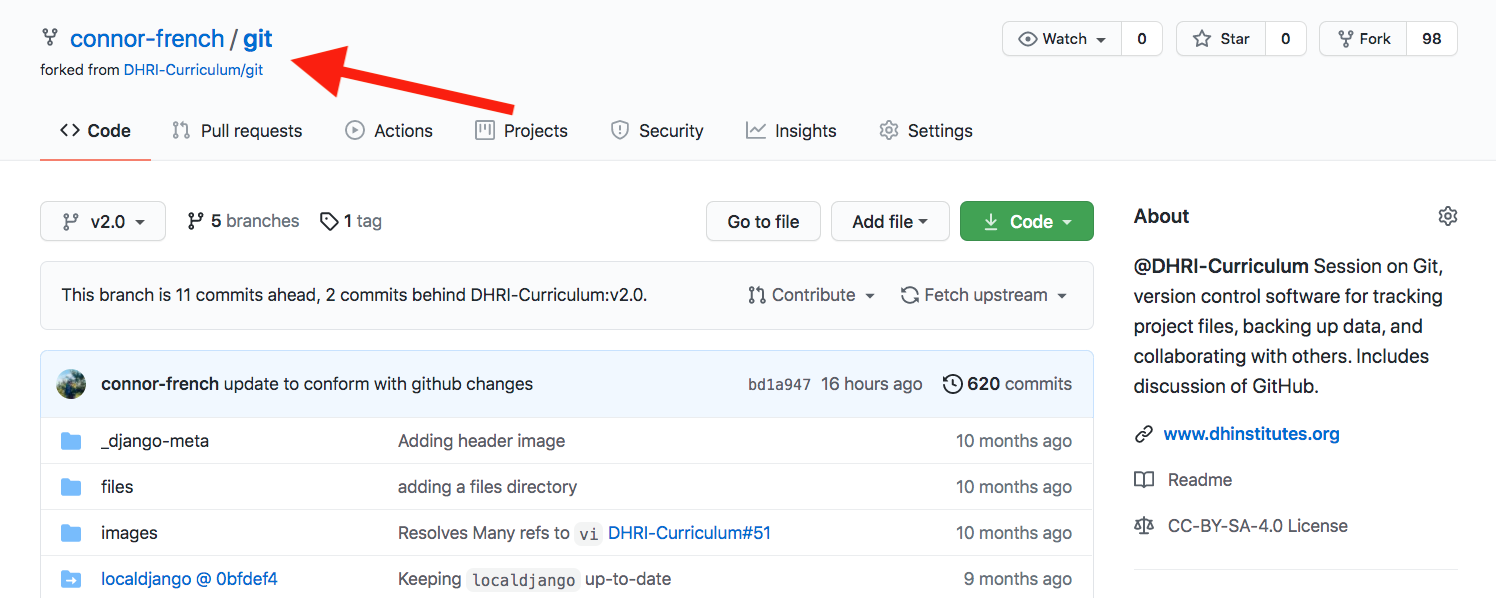
Task: Click the connor-french avatar thumbnail
Action: coord(71,384)
